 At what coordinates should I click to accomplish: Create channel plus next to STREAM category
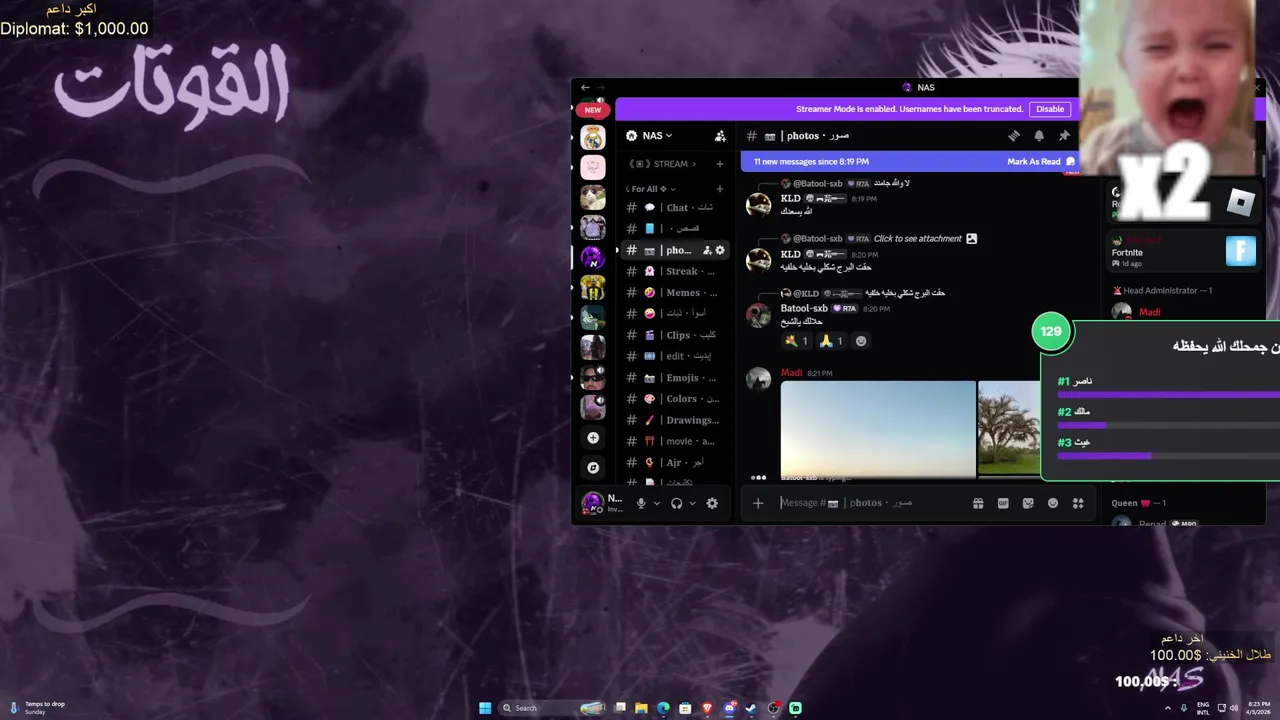pos(720,164)
